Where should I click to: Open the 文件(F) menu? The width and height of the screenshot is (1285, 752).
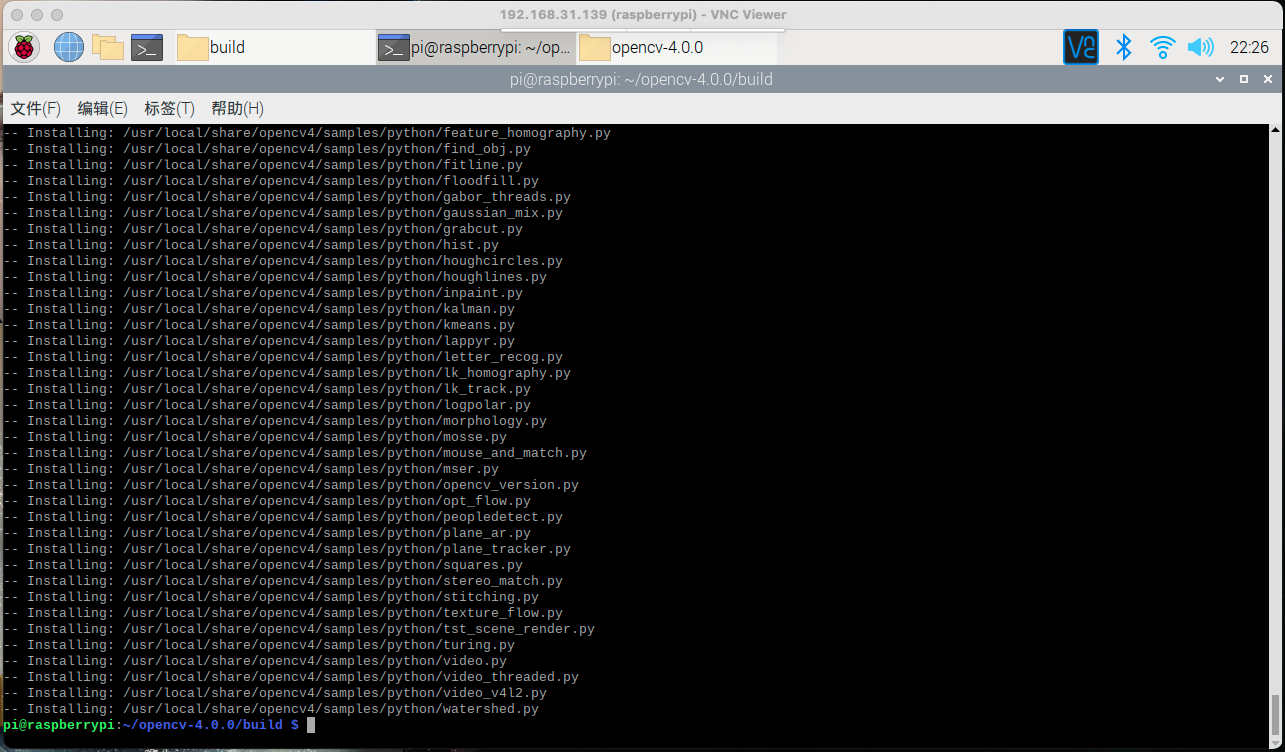[36, 108]
